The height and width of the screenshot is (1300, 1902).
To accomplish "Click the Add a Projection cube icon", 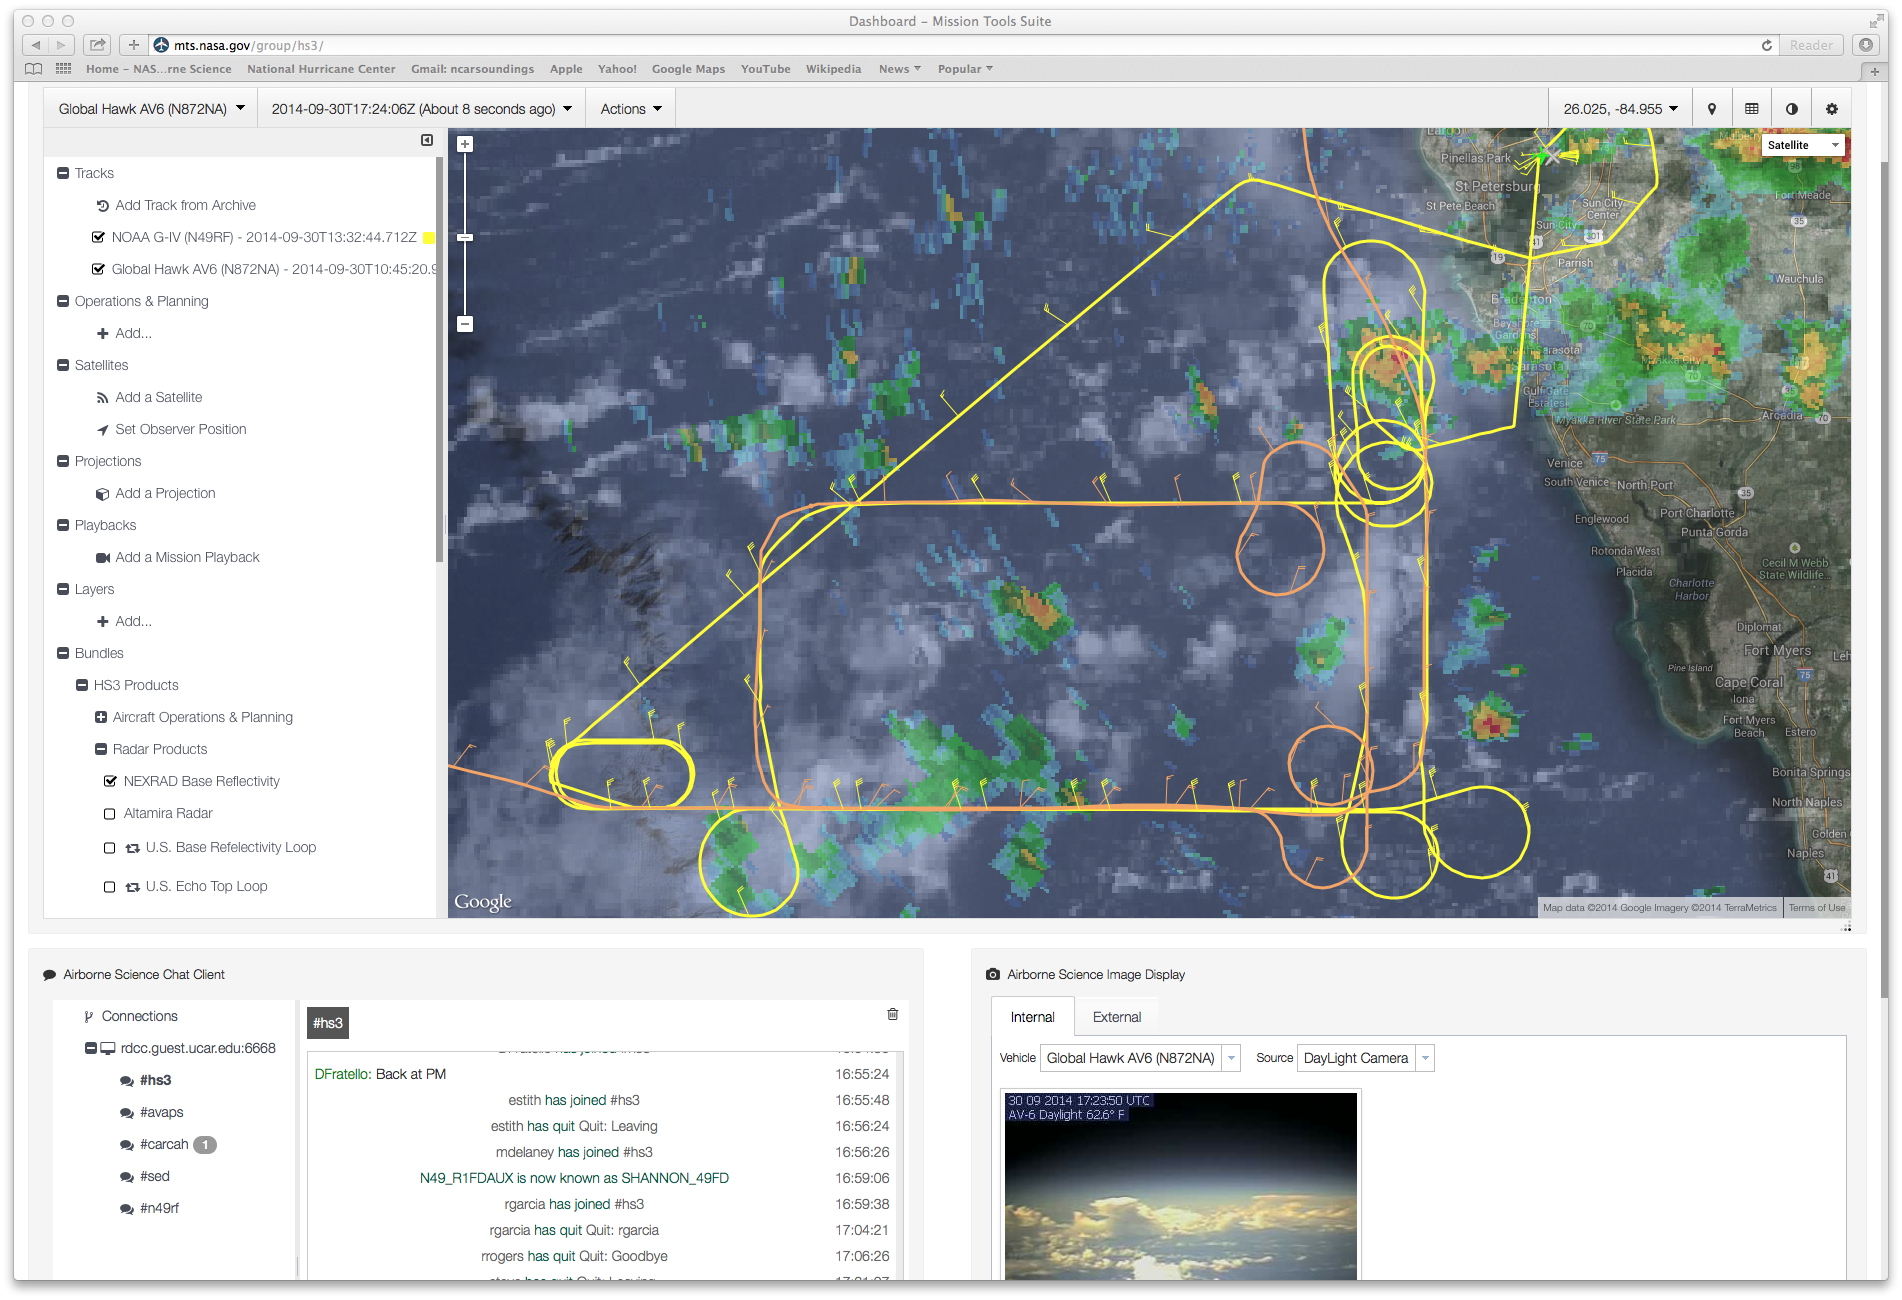I will [102, 494].
